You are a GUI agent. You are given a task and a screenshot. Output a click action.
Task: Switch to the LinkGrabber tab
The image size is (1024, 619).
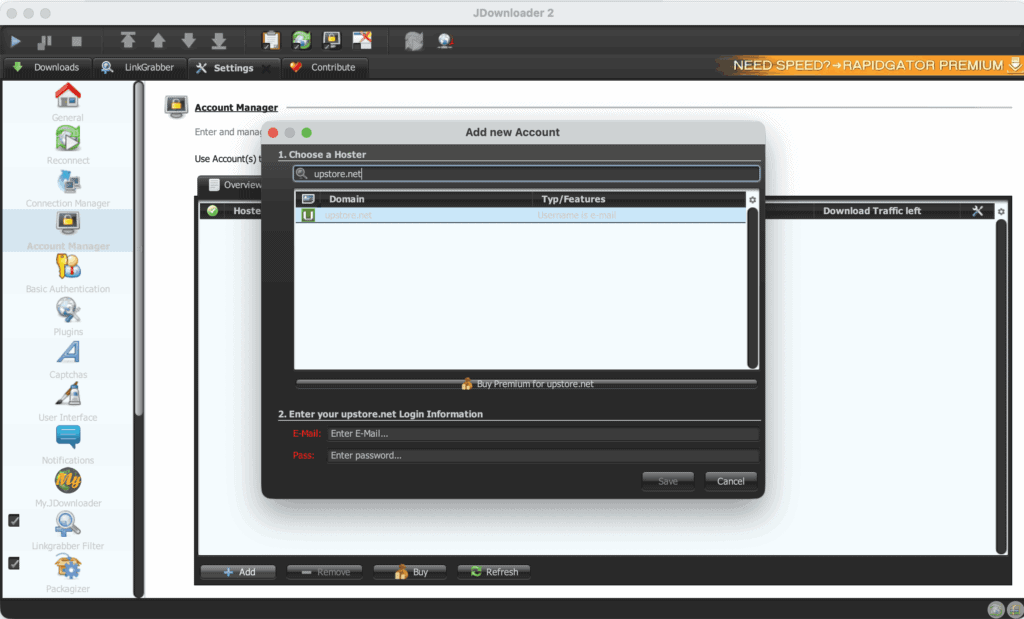click(x=138, y=67)
